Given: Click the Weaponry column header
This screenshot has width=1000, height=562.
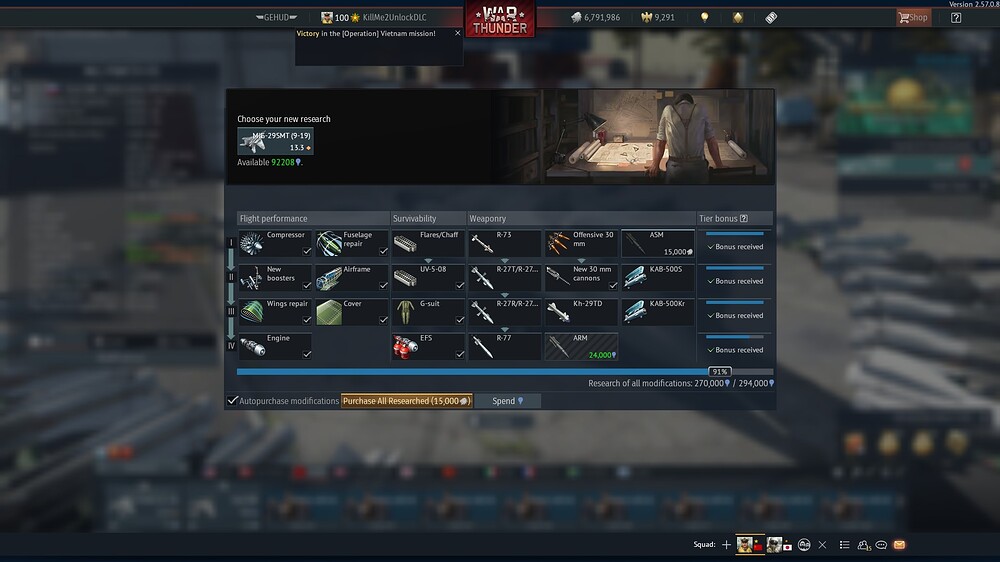Looking at the screenshot, I should click(x=581, y=218).
